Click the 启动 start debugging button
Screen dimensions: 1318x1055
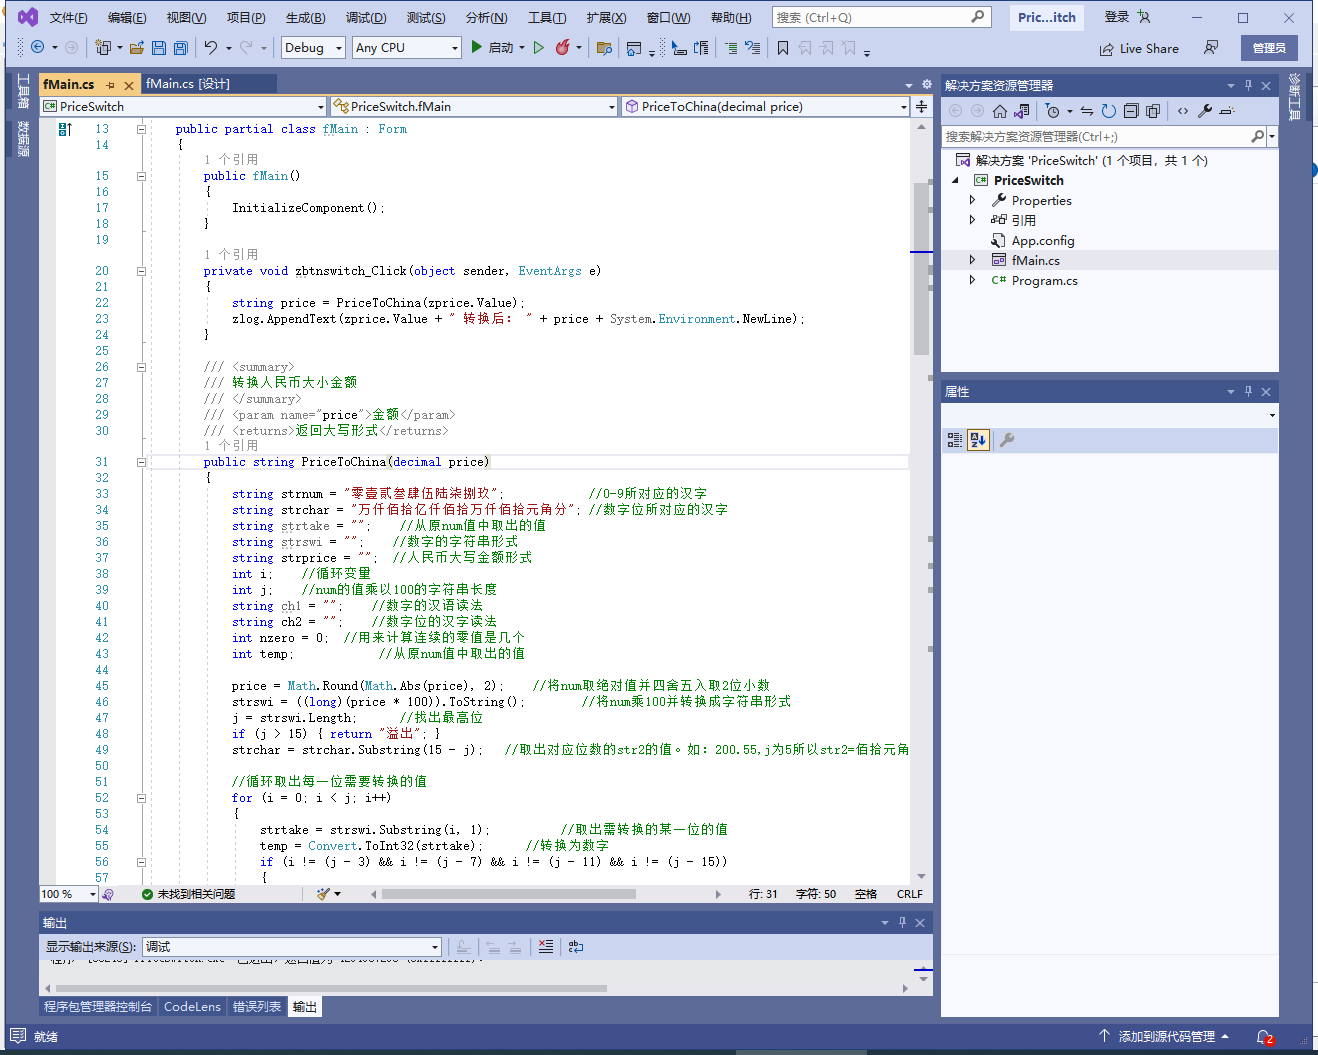tap(492, 47)
